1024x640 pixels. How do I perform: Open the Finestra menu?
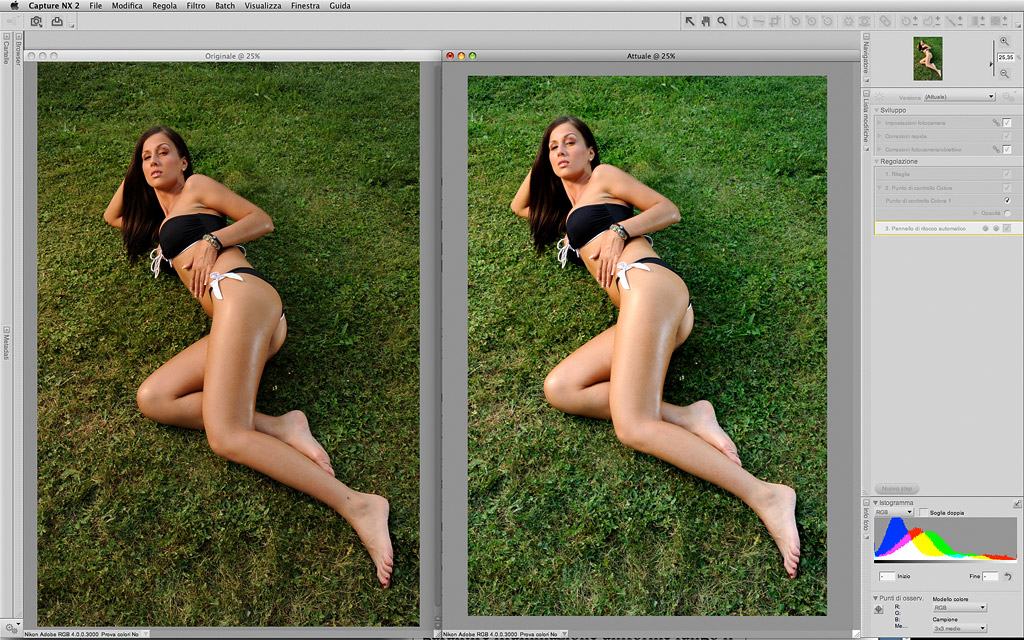coord(305,5)
